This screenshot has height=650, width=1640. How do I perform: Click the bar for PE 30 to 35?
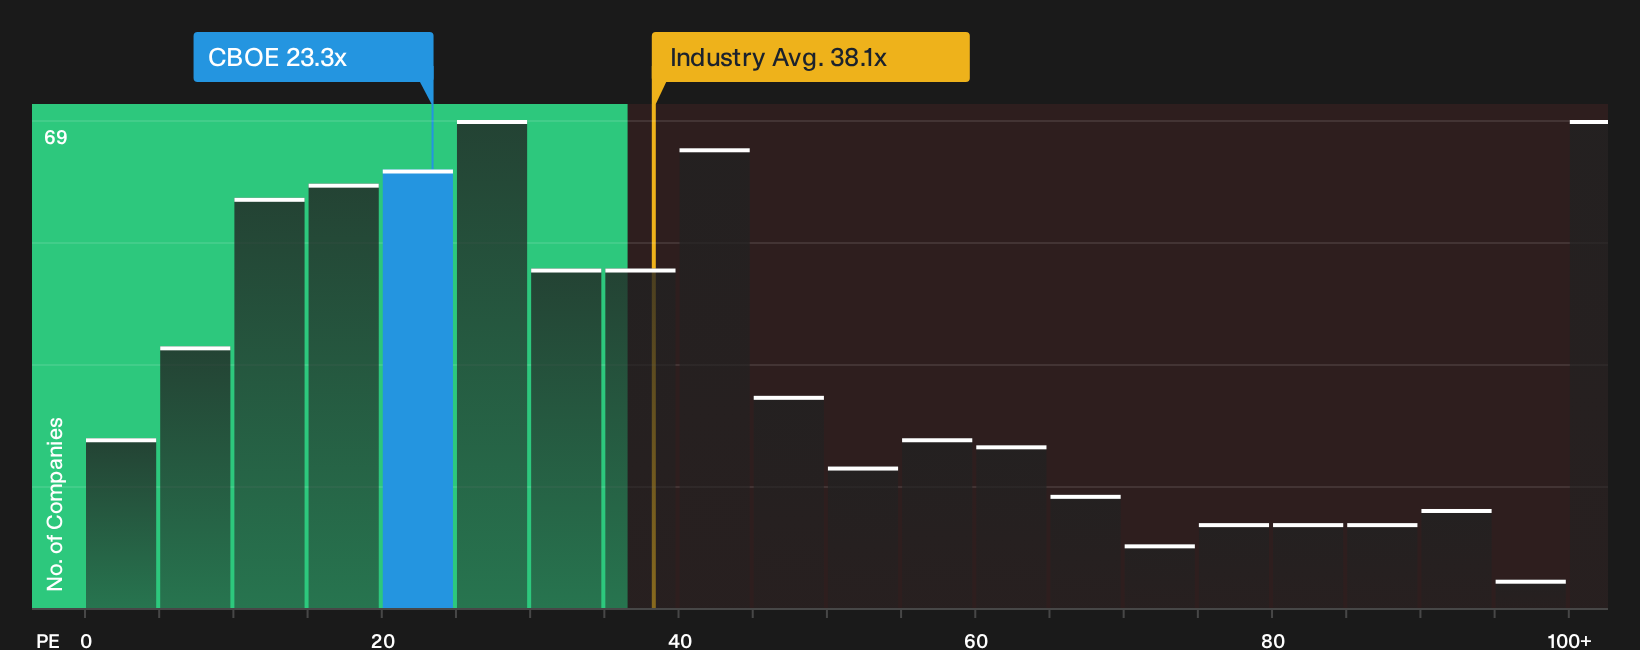click(x=566, y=438)
